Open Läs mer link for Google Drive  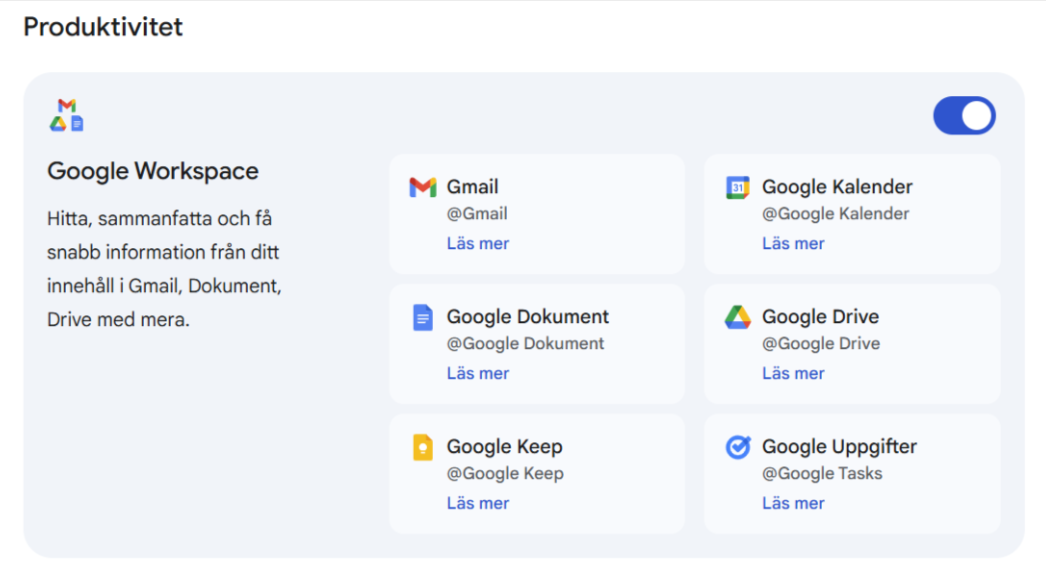pyautogui.click(x=793, y=373)
